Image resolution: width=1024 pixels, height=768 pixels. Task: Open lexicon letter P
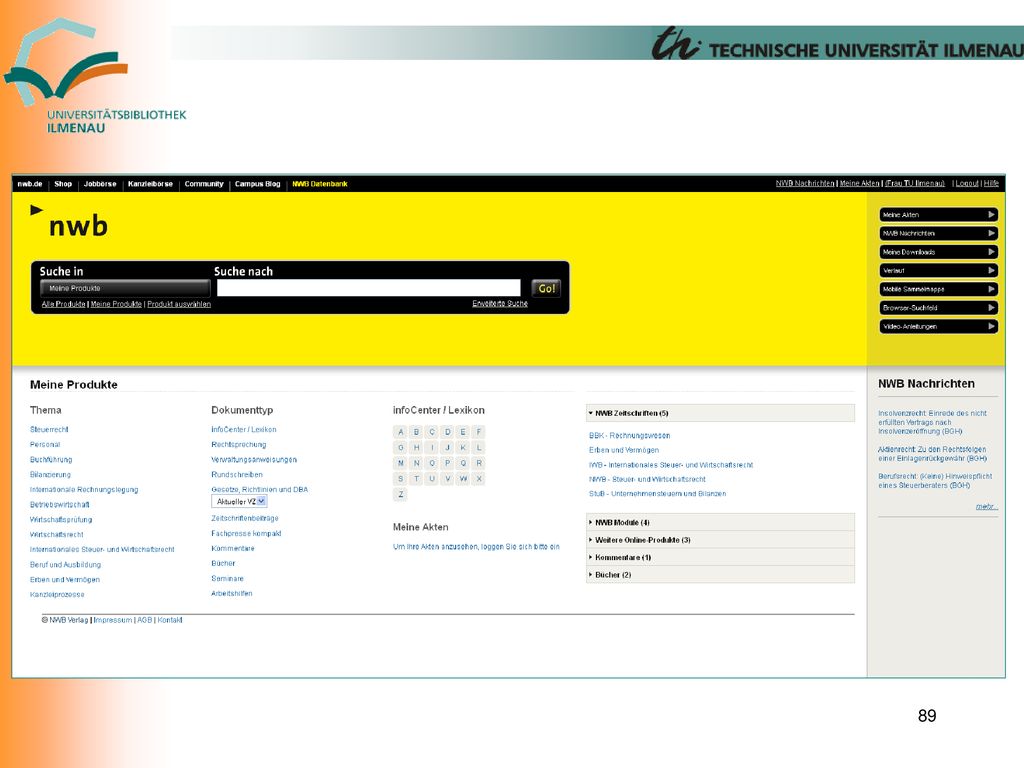point(448,464)
